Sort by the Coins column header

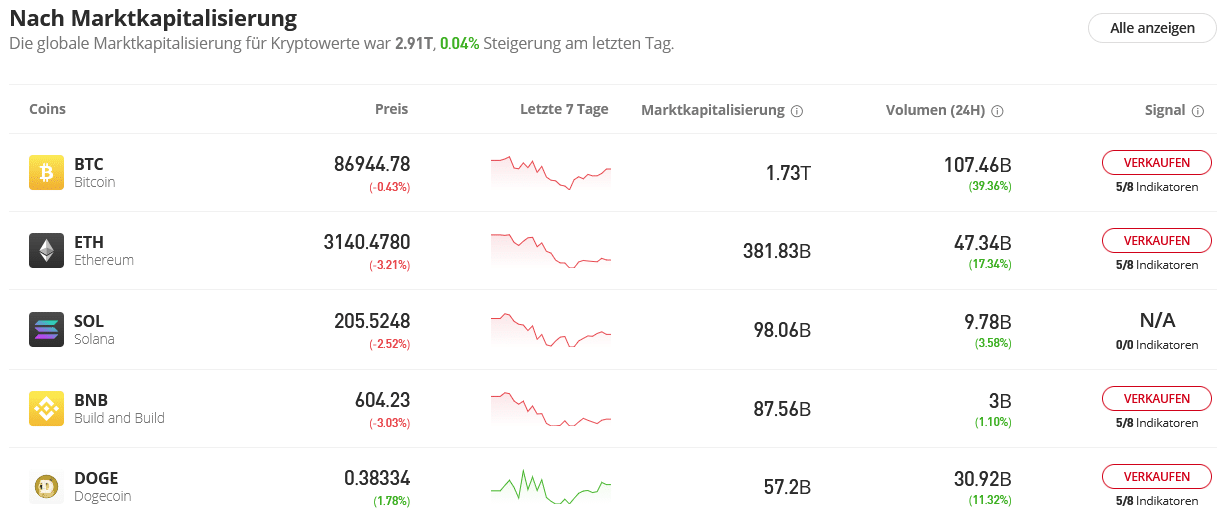(x=47, y=110)
